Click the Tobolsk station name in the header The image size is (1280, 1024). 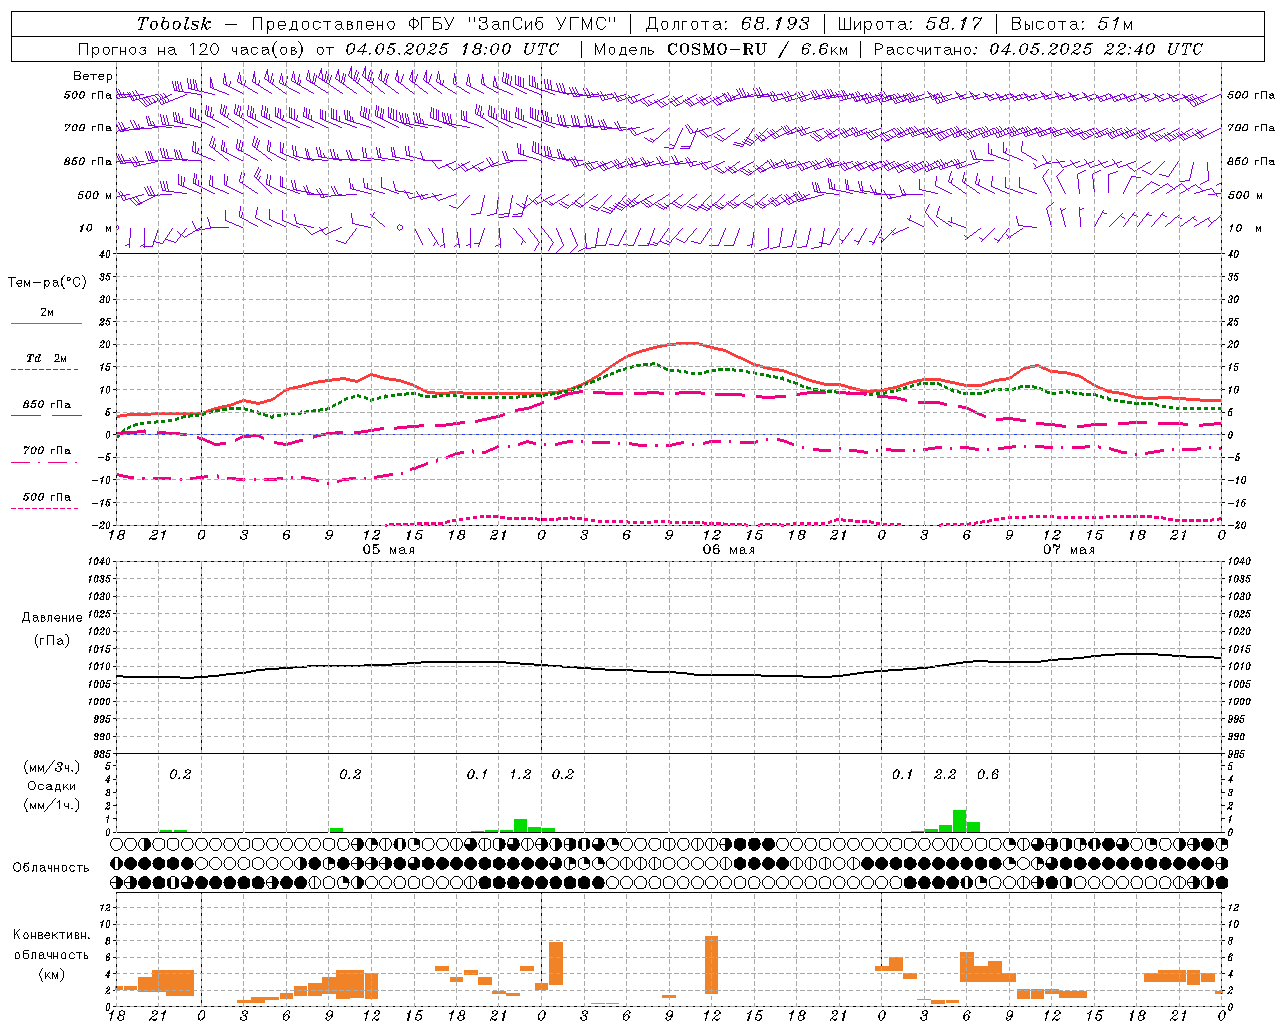coord(174,24)
